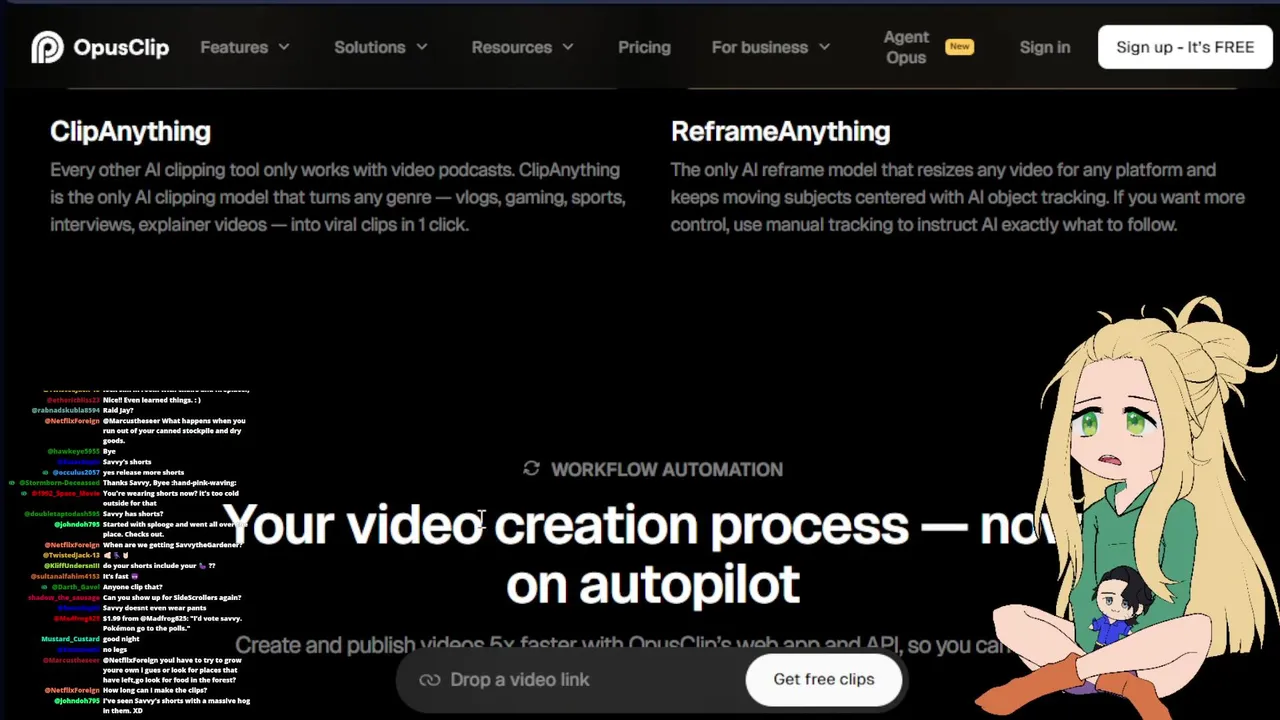Viewport: 1280px width, 720px height.
Task: Click chat username Mustard_Custard
Action: (x=70, y=639)
